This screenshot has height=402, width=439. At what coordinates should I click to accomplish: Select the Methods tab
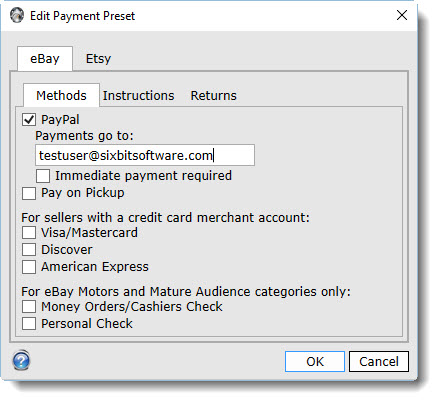[61, 95]
